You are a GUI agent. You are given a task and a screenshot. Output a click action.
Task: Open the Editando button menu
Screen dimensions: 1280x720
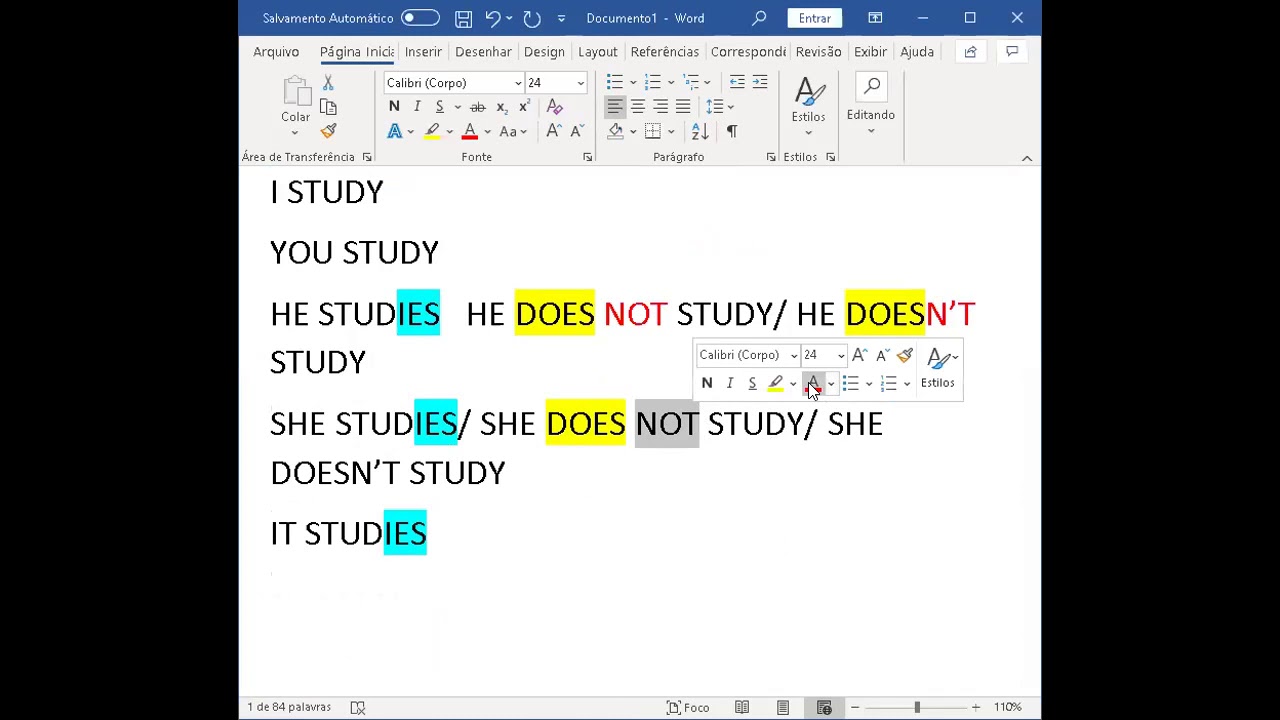pyautogui.click(x=871, y=105)
